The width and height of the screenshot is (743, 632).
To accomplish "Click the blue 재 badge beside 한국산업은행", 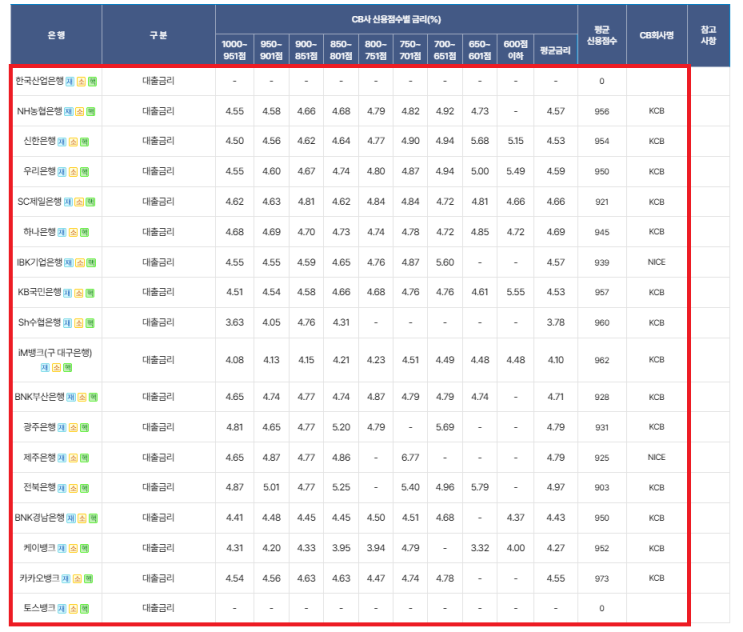I will point(70,81).
